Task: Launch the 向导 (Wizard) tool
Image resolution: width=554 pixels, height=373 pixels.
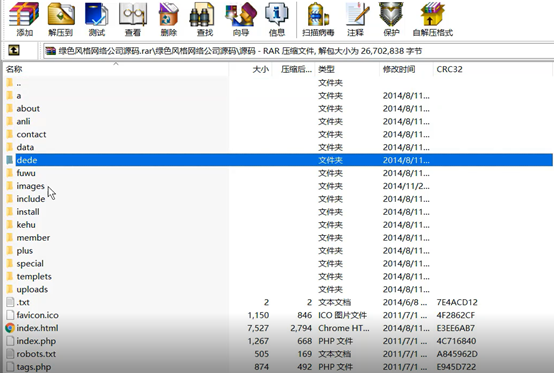Action: [x=241, y=19]
